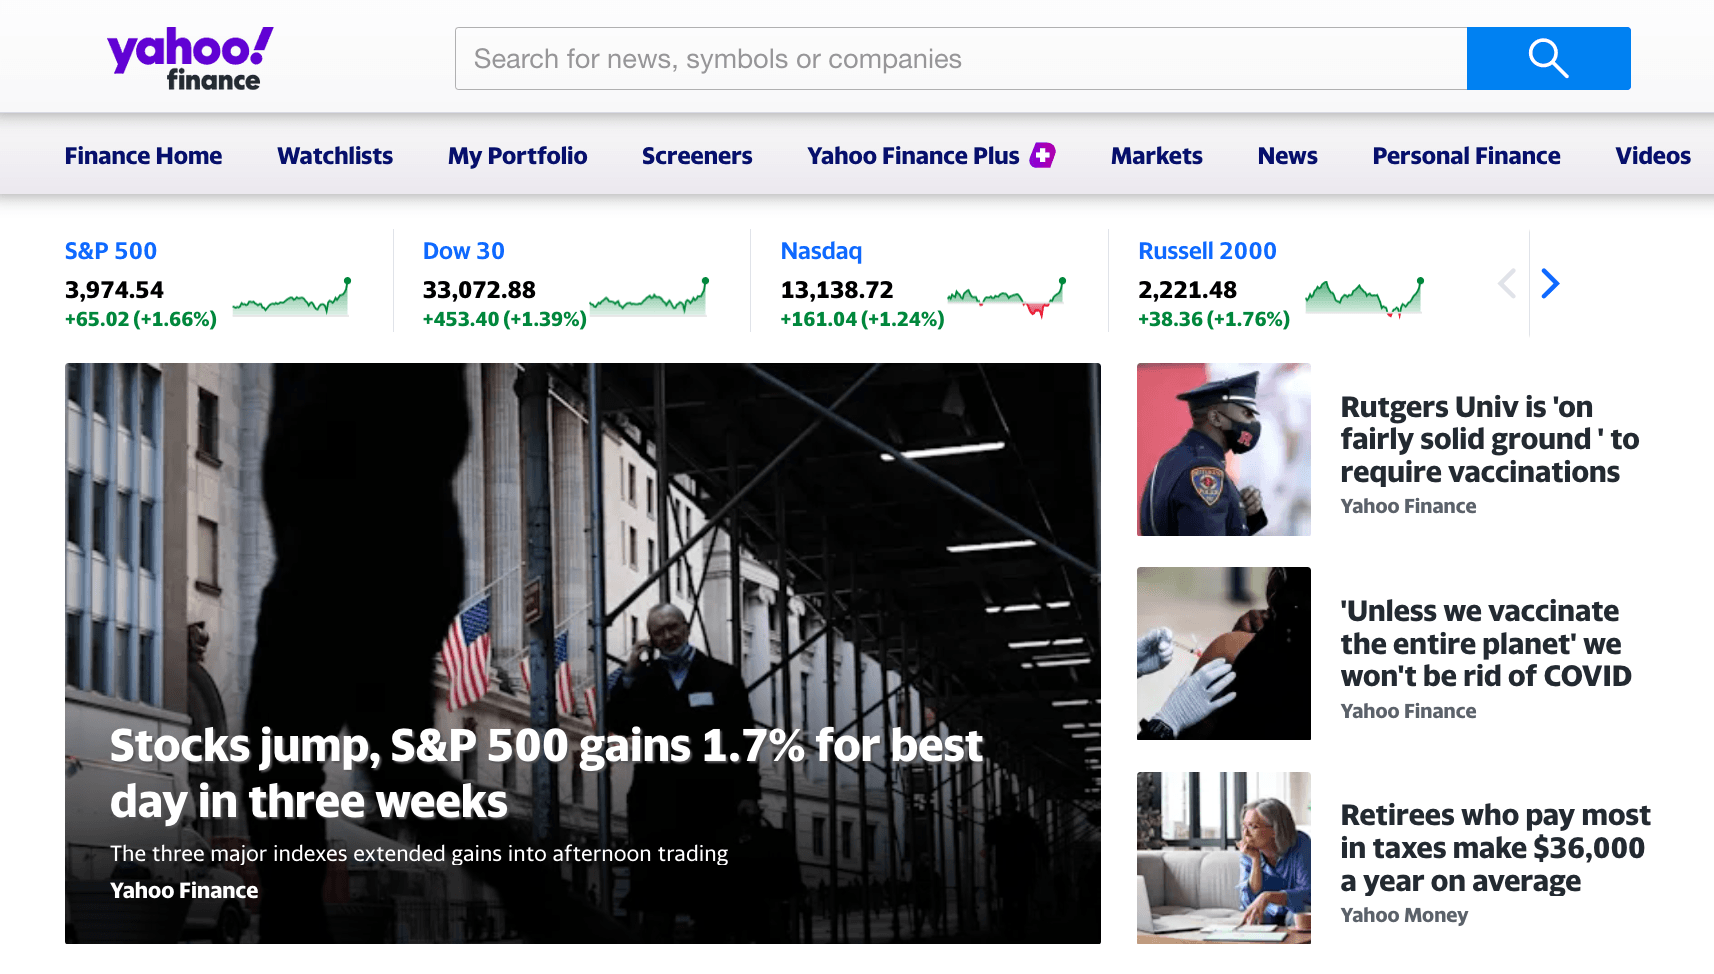The width and height of the screenshot is (1714, 974).
Task: Select the Screeners nav item
Action: (x=697, y=156)
